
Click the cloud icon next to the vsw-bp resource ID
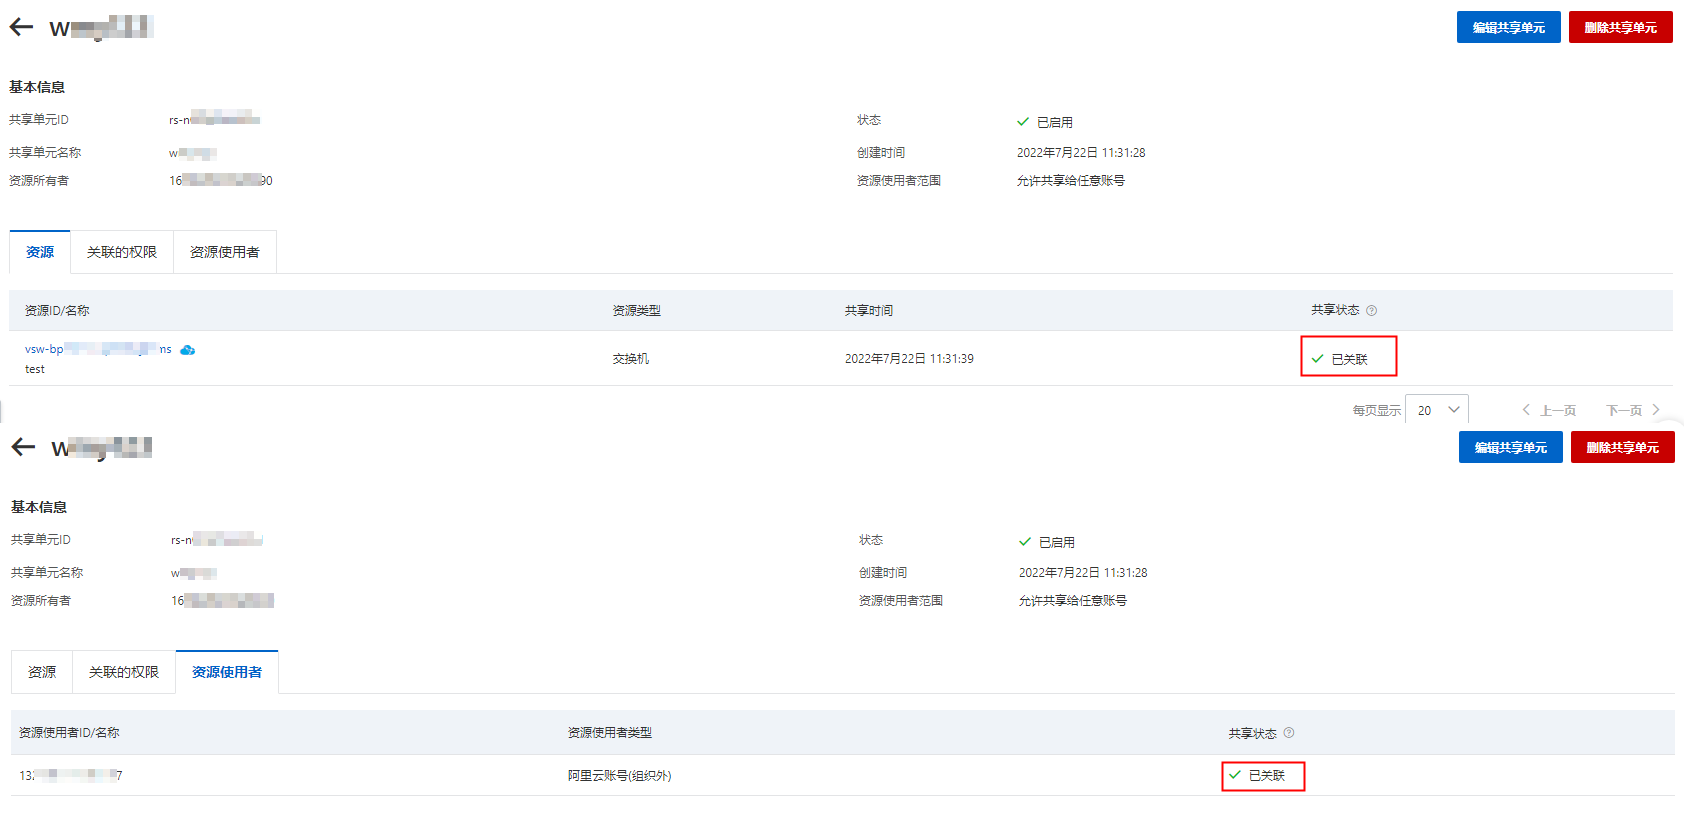(187, 350)
